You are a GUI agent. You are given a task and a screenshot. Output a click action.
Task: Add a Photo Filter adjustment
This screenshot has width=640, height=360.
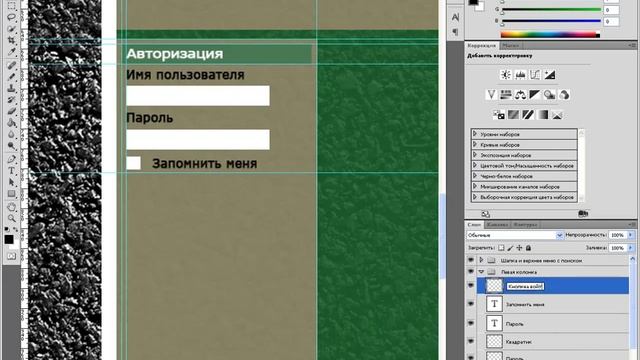click(549, 95)
